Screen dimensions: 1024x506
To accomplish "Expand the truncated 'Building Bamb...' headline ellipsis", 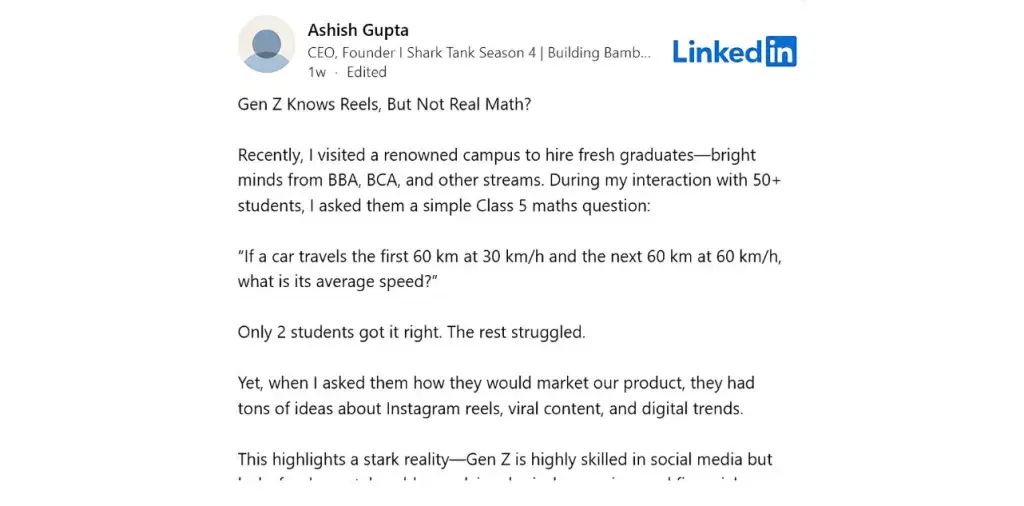I will coord(642,52).
